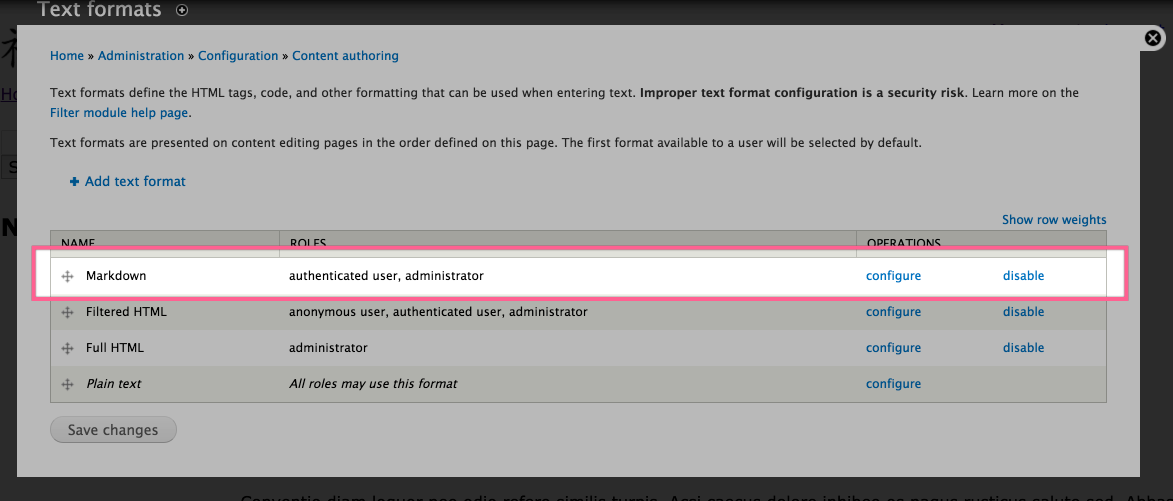Disable the Markdown text format
The image size is (1173, 501).
[x=1023, y=276]
